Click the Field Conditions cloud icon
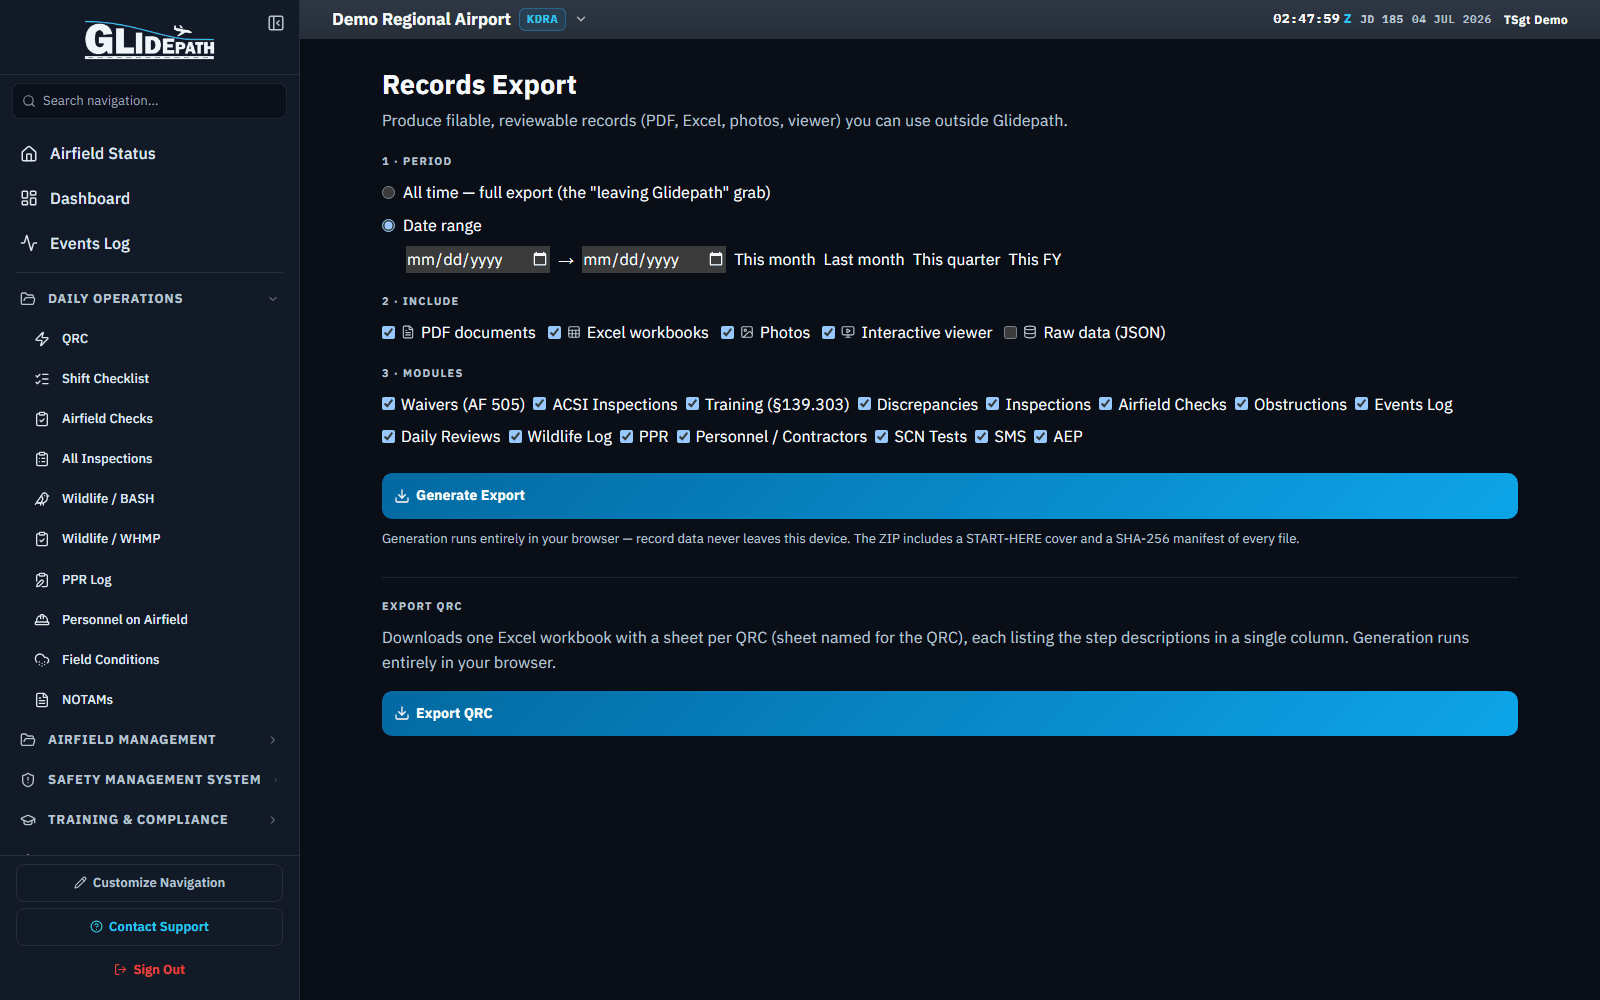This screenshot has width=1600, height=1000. tap(42, 660)
